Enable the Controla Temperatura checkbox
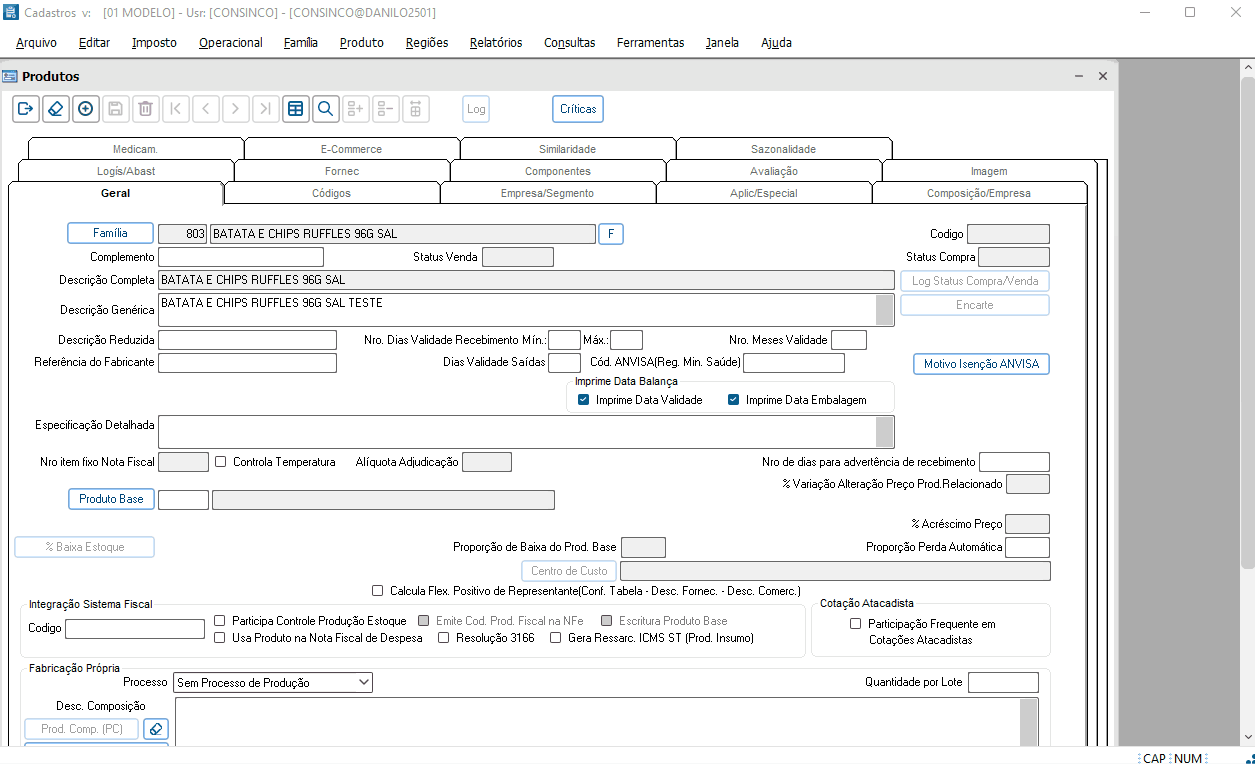The image size is (1255, 764). pos(221,462)
